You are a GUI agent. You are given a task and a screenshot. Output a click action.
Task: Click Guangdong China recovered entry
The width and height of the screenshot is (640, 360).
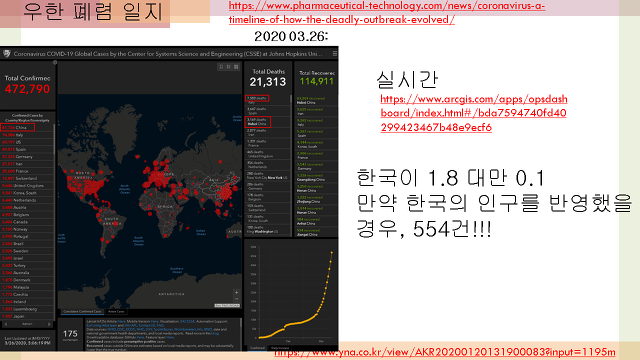(x=316, y=177)
